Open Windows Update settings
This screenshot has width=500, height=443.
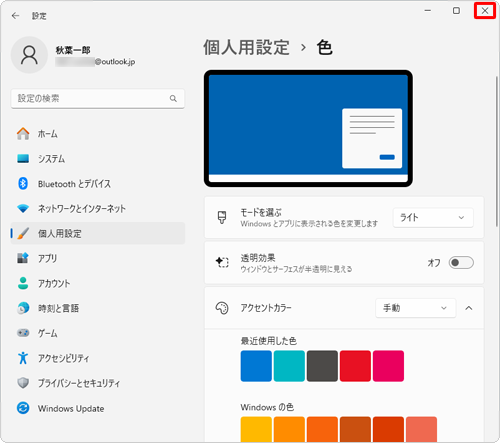tap(98, 408)
